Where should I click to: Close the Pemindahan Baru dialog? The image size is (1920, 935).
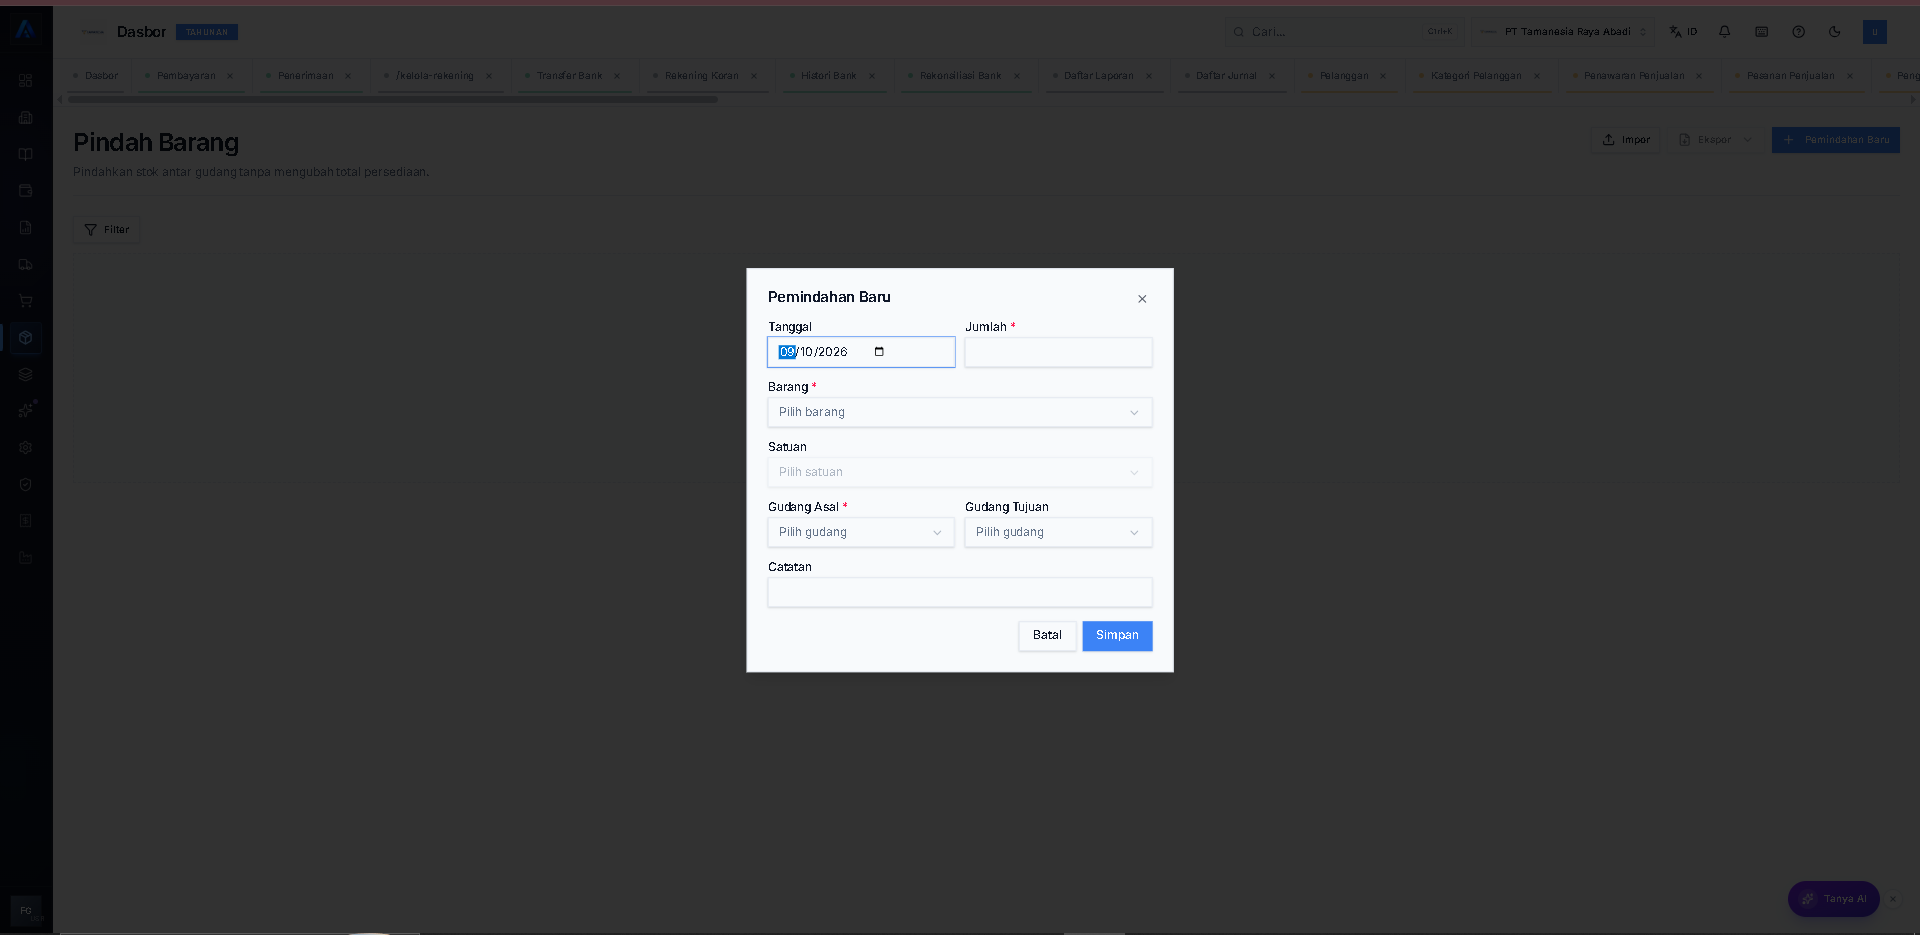(x=1142, y=299)
